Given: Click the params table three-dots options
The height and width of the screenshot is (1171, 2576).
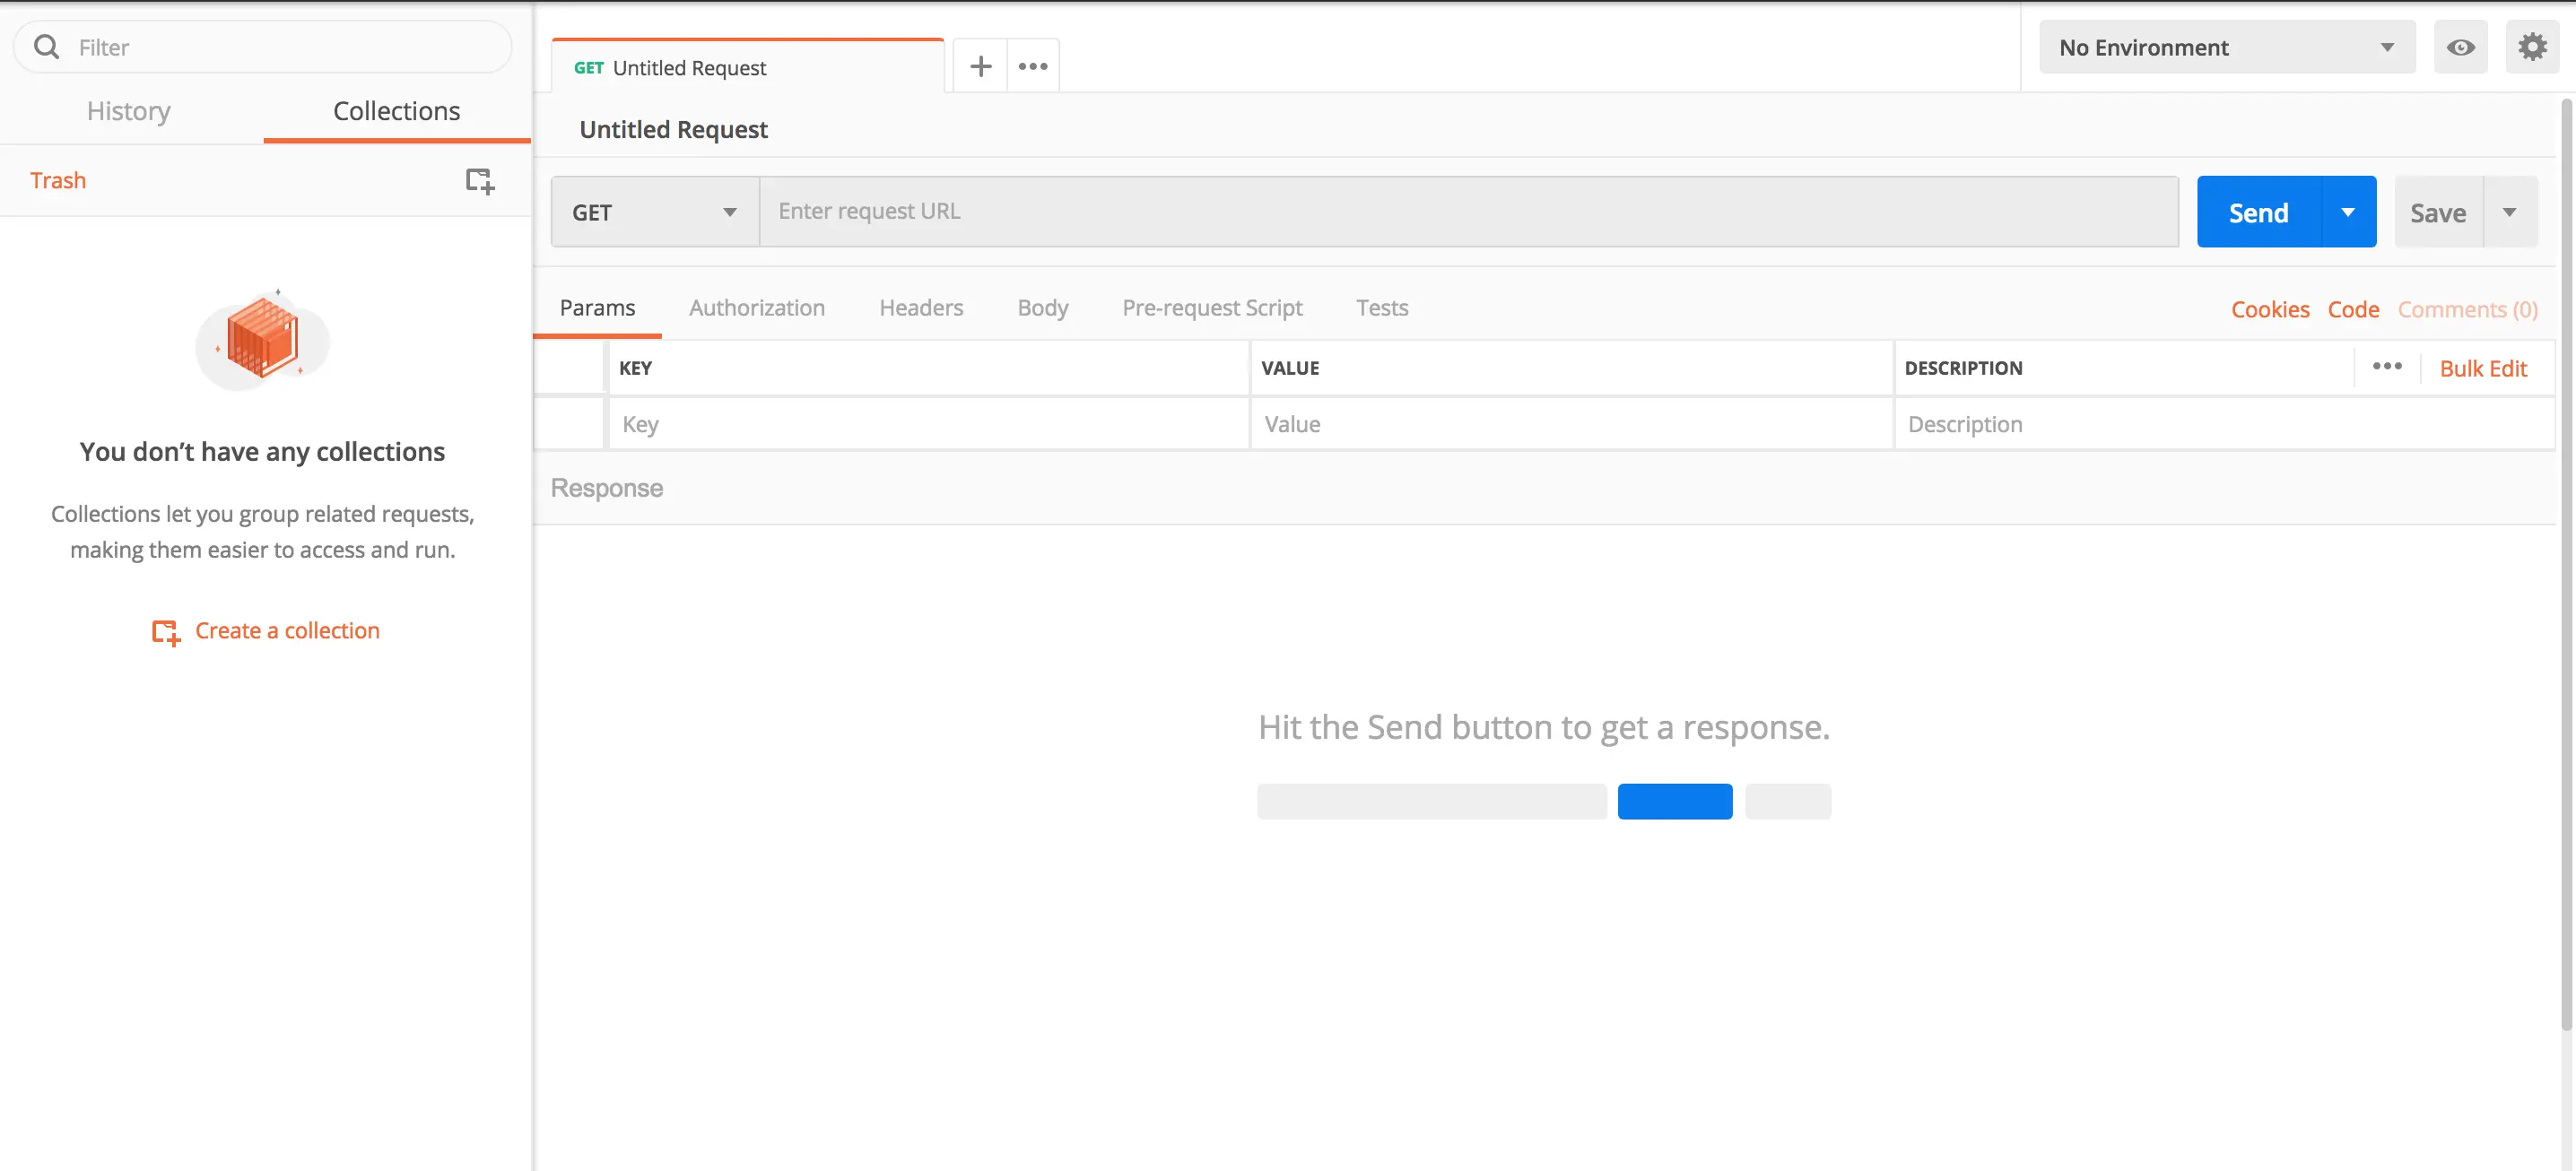Looking at the screenshot, I should click(2387, 367).
